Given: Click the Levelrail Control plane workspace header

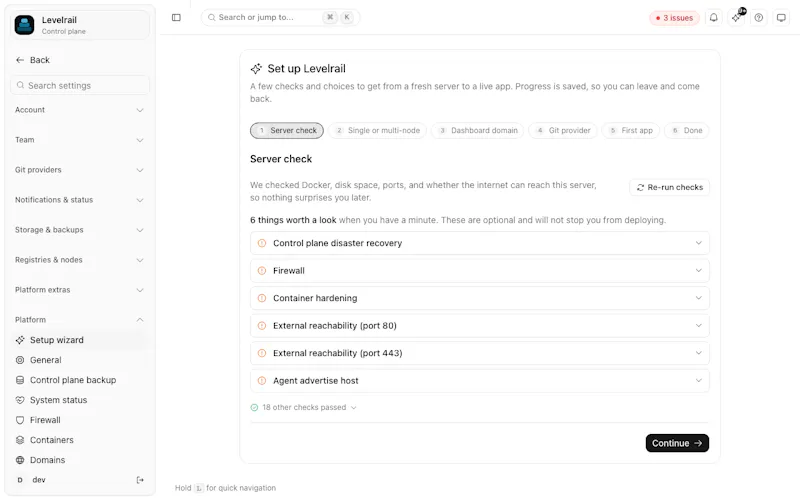Looking at the screenshot, I should 80,24.
